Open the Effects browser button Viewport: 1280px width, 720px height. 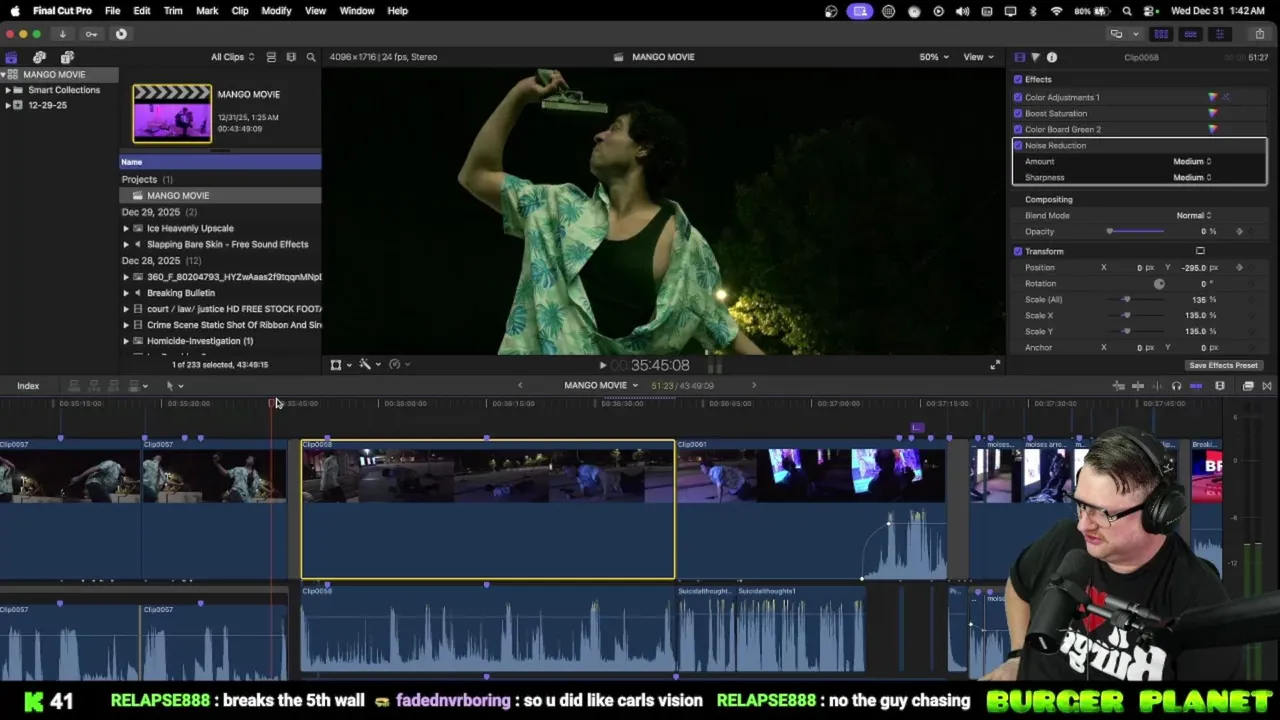[x=1248, y=386]
